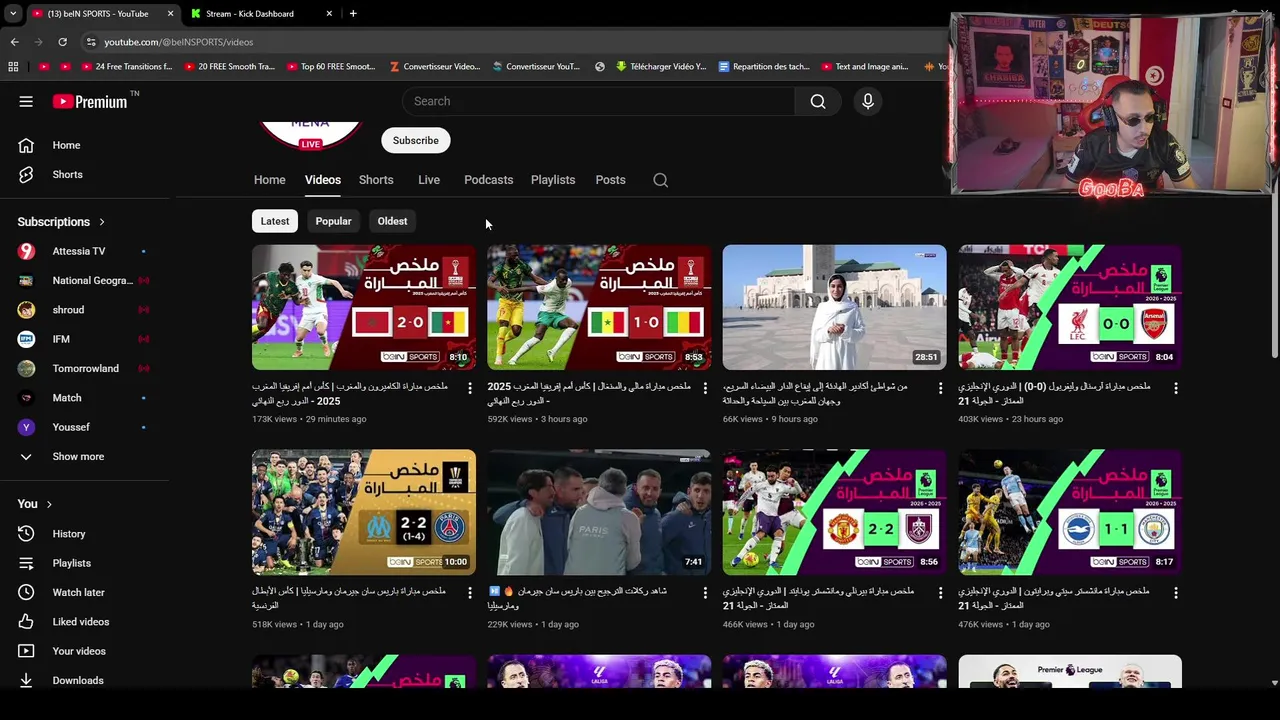This screenshot has height=720, width=1280.
Task: Open options menu for 476K views video
Action: [1176, 593]
